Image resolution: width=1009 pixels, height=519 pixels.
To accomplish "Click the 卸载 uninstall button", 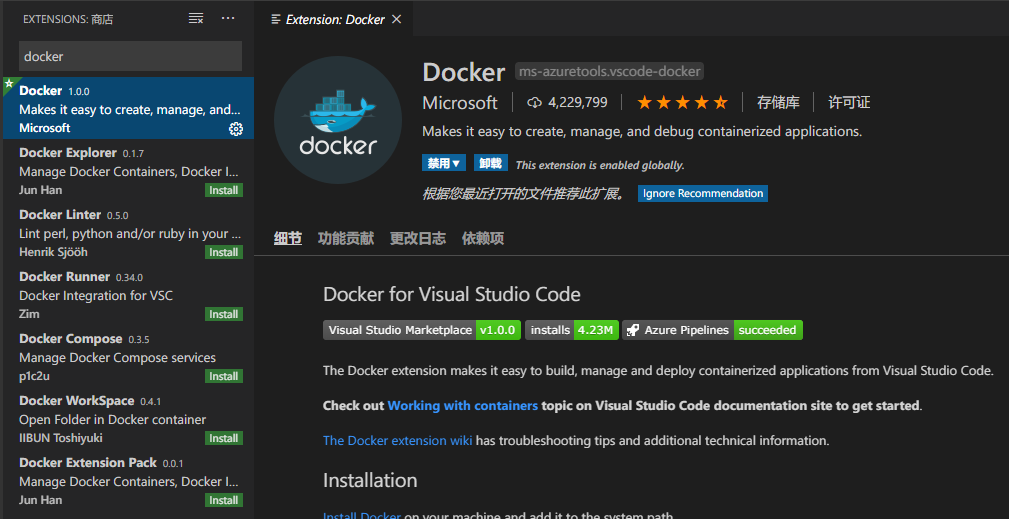I will tap(491, 163).
